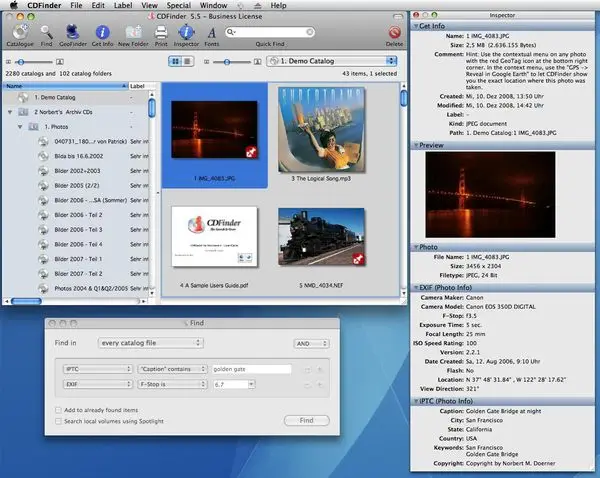Open the 'F-Stop is' dropdown
The image size is (600, 478).
pyautogui.click(x=172, y=384)
